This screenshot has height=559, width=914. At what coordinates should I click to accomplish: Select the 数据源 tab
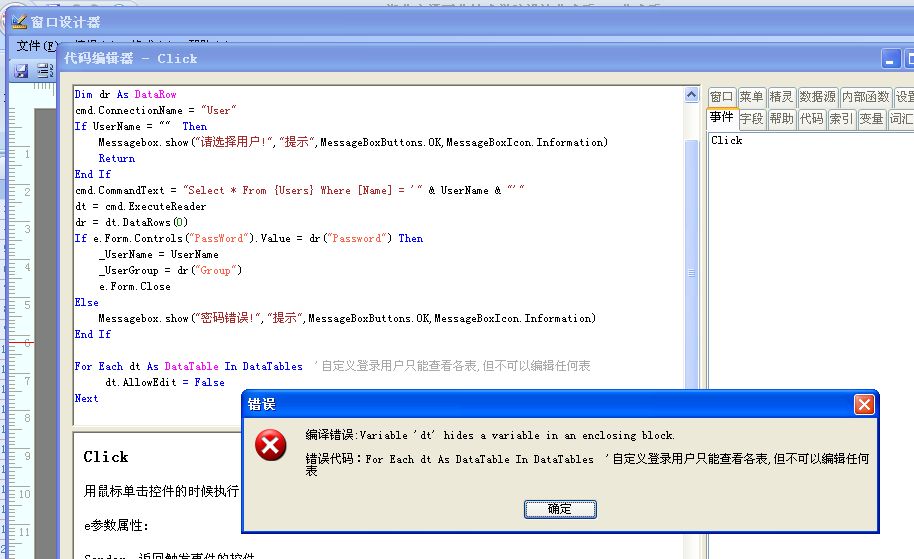[817, 97]
